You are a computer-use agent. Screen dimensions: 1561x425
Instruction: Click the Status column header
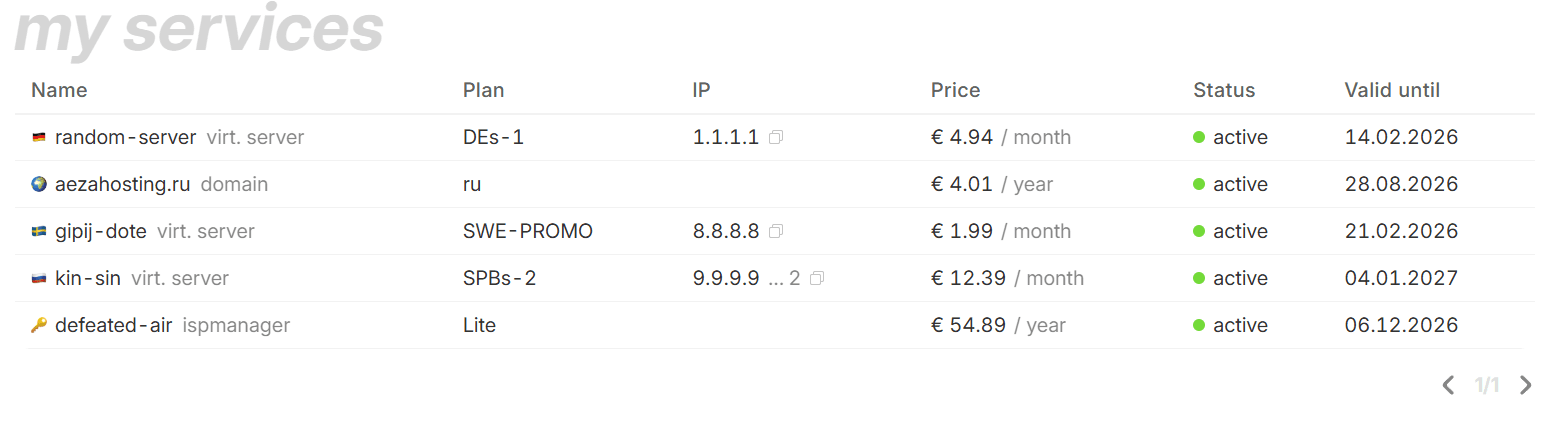click(x=1224, y=91)
